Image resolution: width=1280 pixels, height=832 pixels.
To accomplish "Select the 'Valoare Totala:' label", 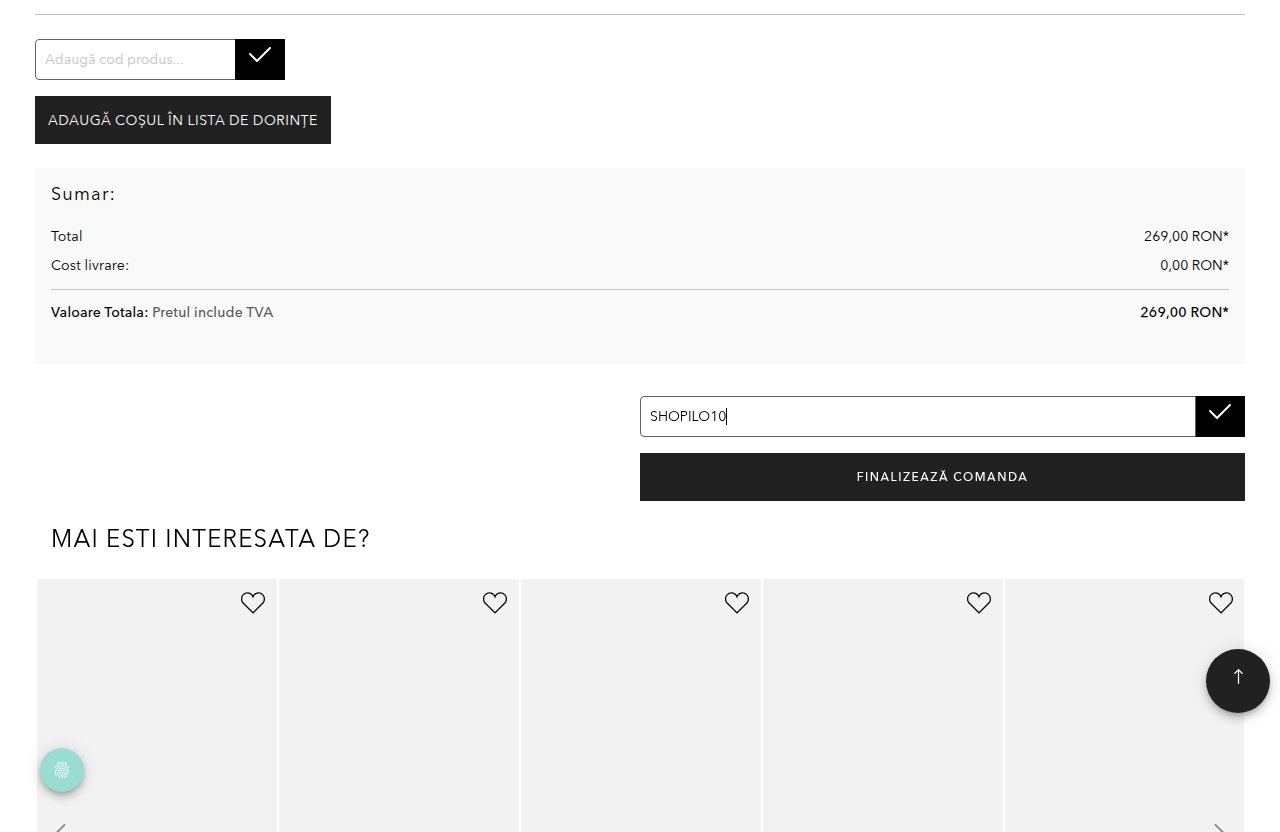I will pos(100,312).
